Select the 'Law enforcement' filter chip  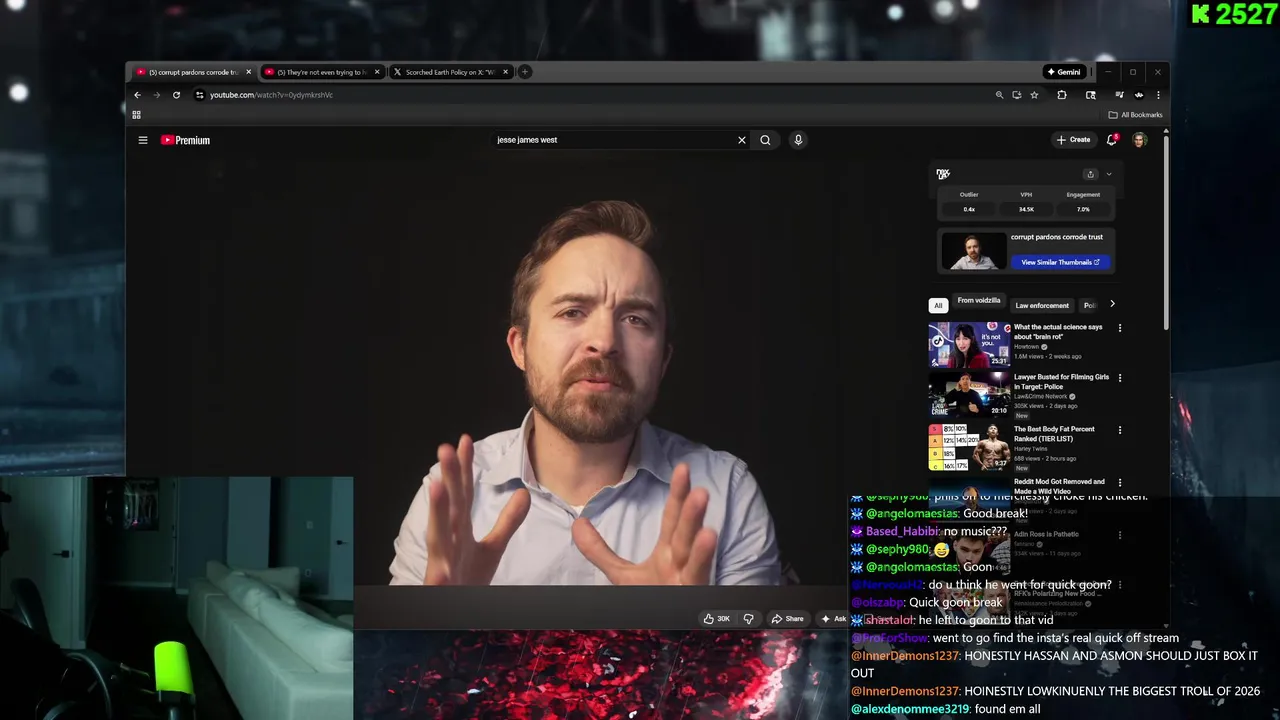(x=1042, y=305)
